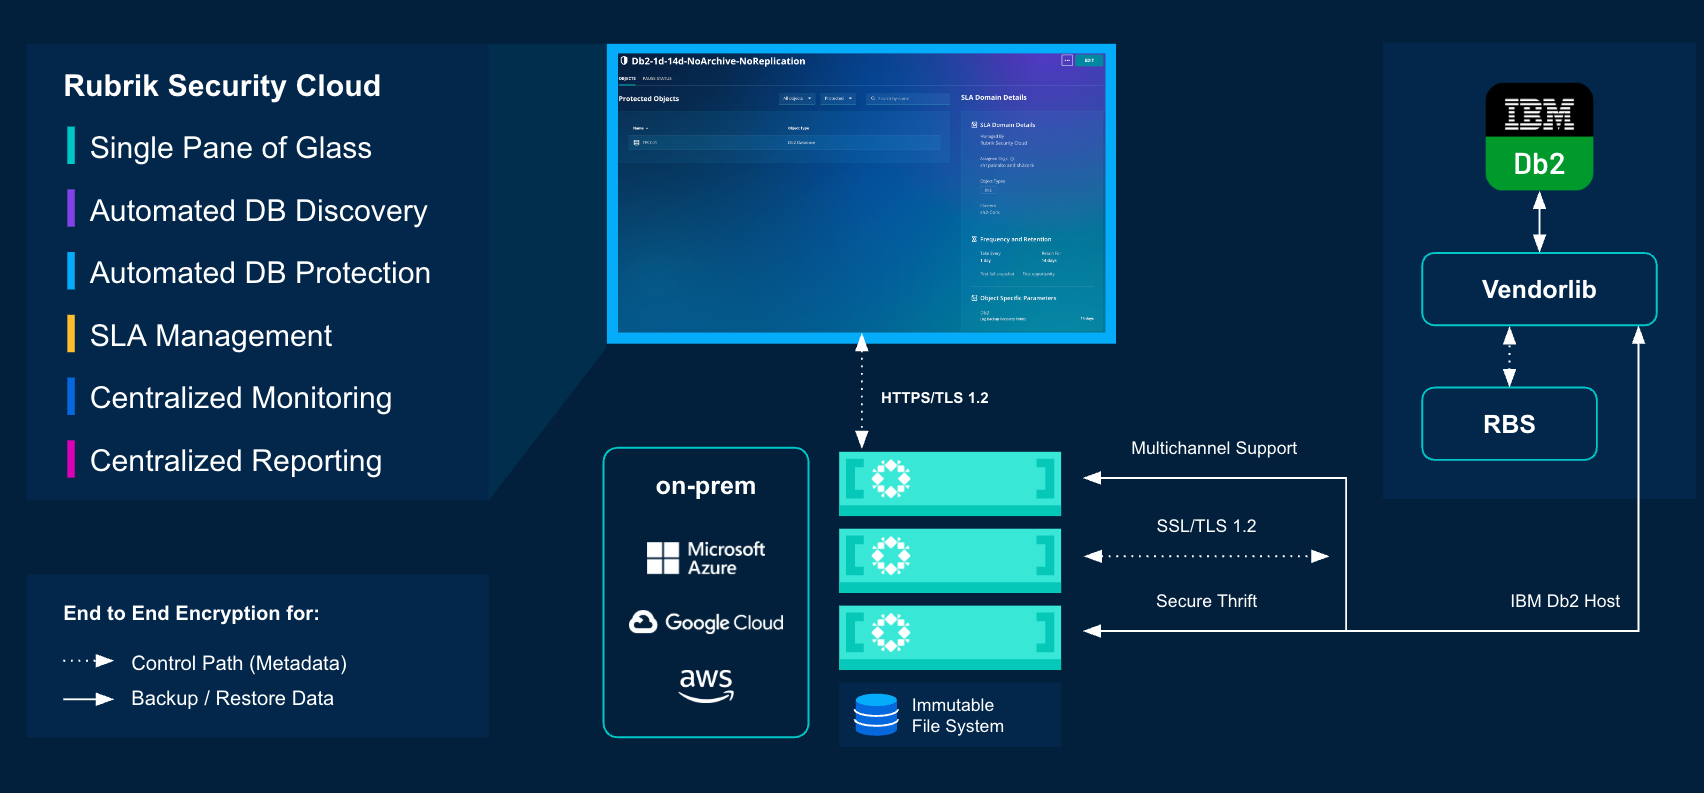Click the IBM Db2 logo icon
Image resolution: width=1704 pixels, height=793 pixels.
[x=1539, y=137]
